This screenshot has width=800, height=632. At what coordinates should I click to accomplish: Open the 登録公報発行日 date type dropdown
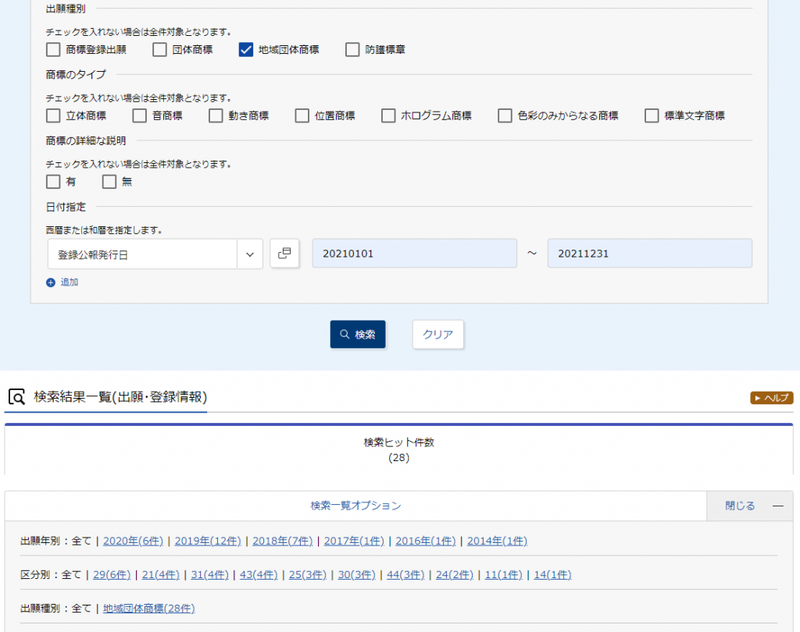tap(155, 254)
